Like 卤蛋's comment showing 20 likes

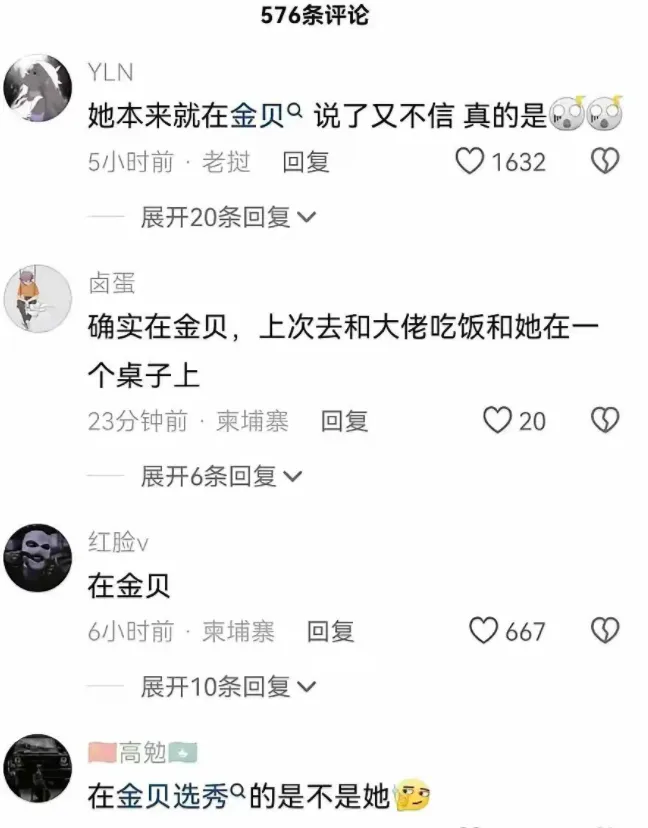pos(497,420)
